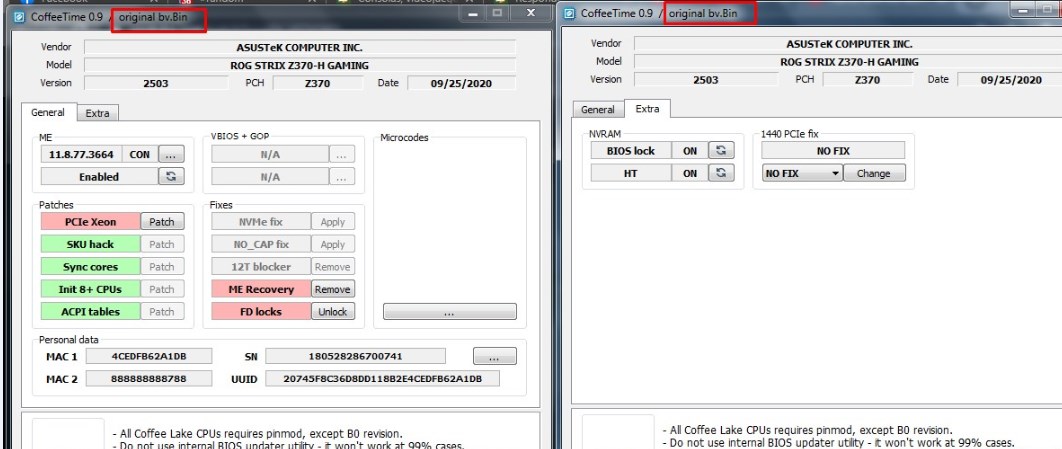Screen dimensions: 1062x449
Task: Click Date 09/25/2020 in right window
Action: pyautogui.click(x=1011, y=79)
